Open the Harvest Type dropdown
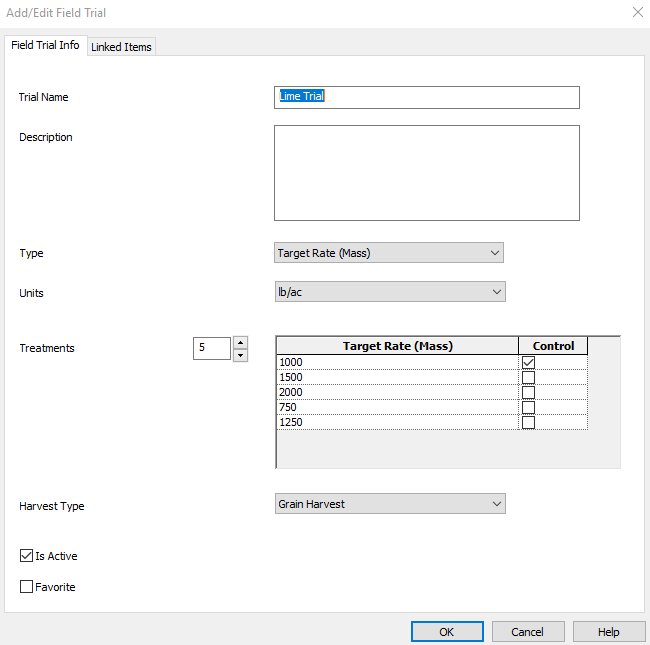The height and width of the screenshot is (645, 650). coord(389,504)
